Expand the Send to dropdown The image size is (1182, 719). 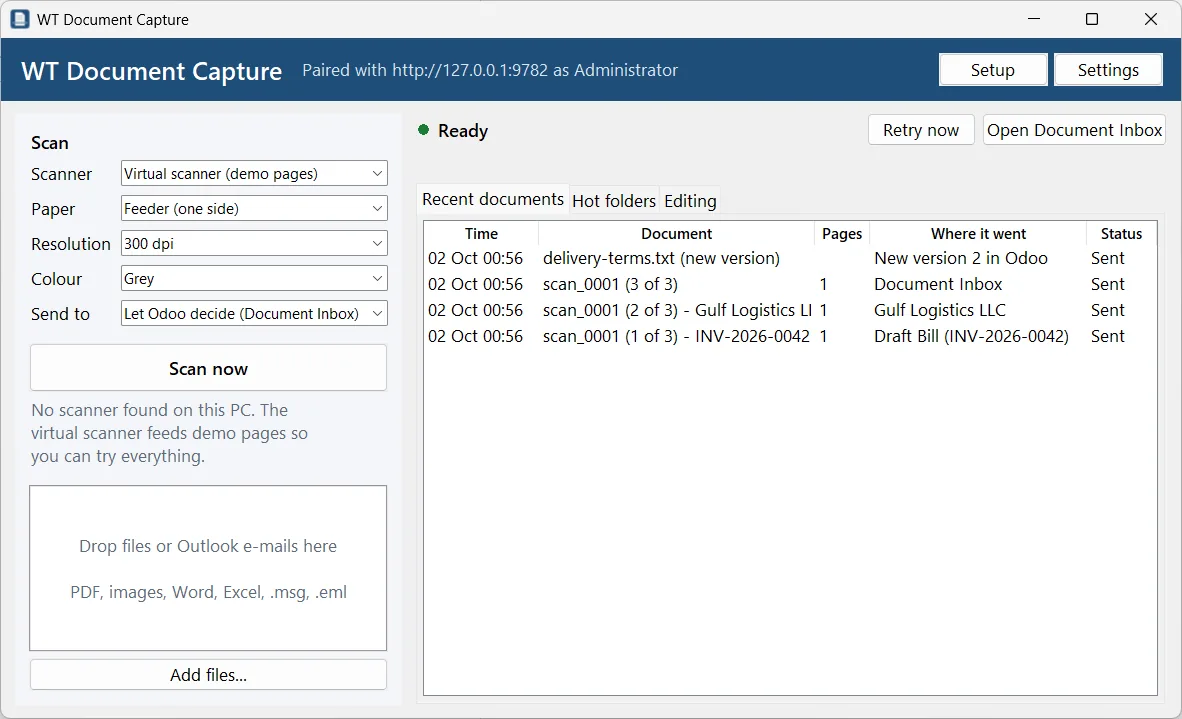click(254, 314)
